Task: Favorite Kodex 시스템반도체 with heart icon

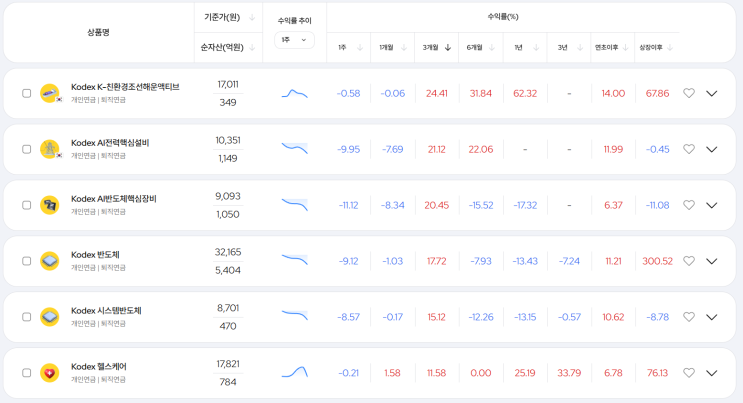Action: click(x=689, y=317)
